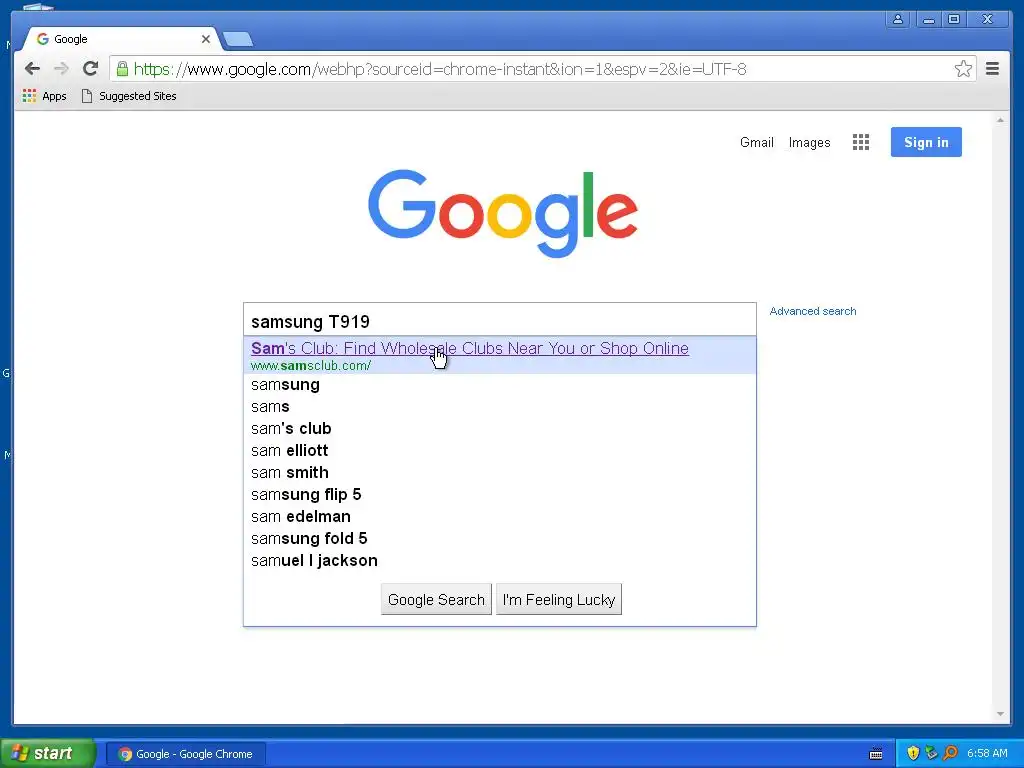Choose the 'sam's club' suggestion
Screen dimensions: 1024x768
[500, 428]
